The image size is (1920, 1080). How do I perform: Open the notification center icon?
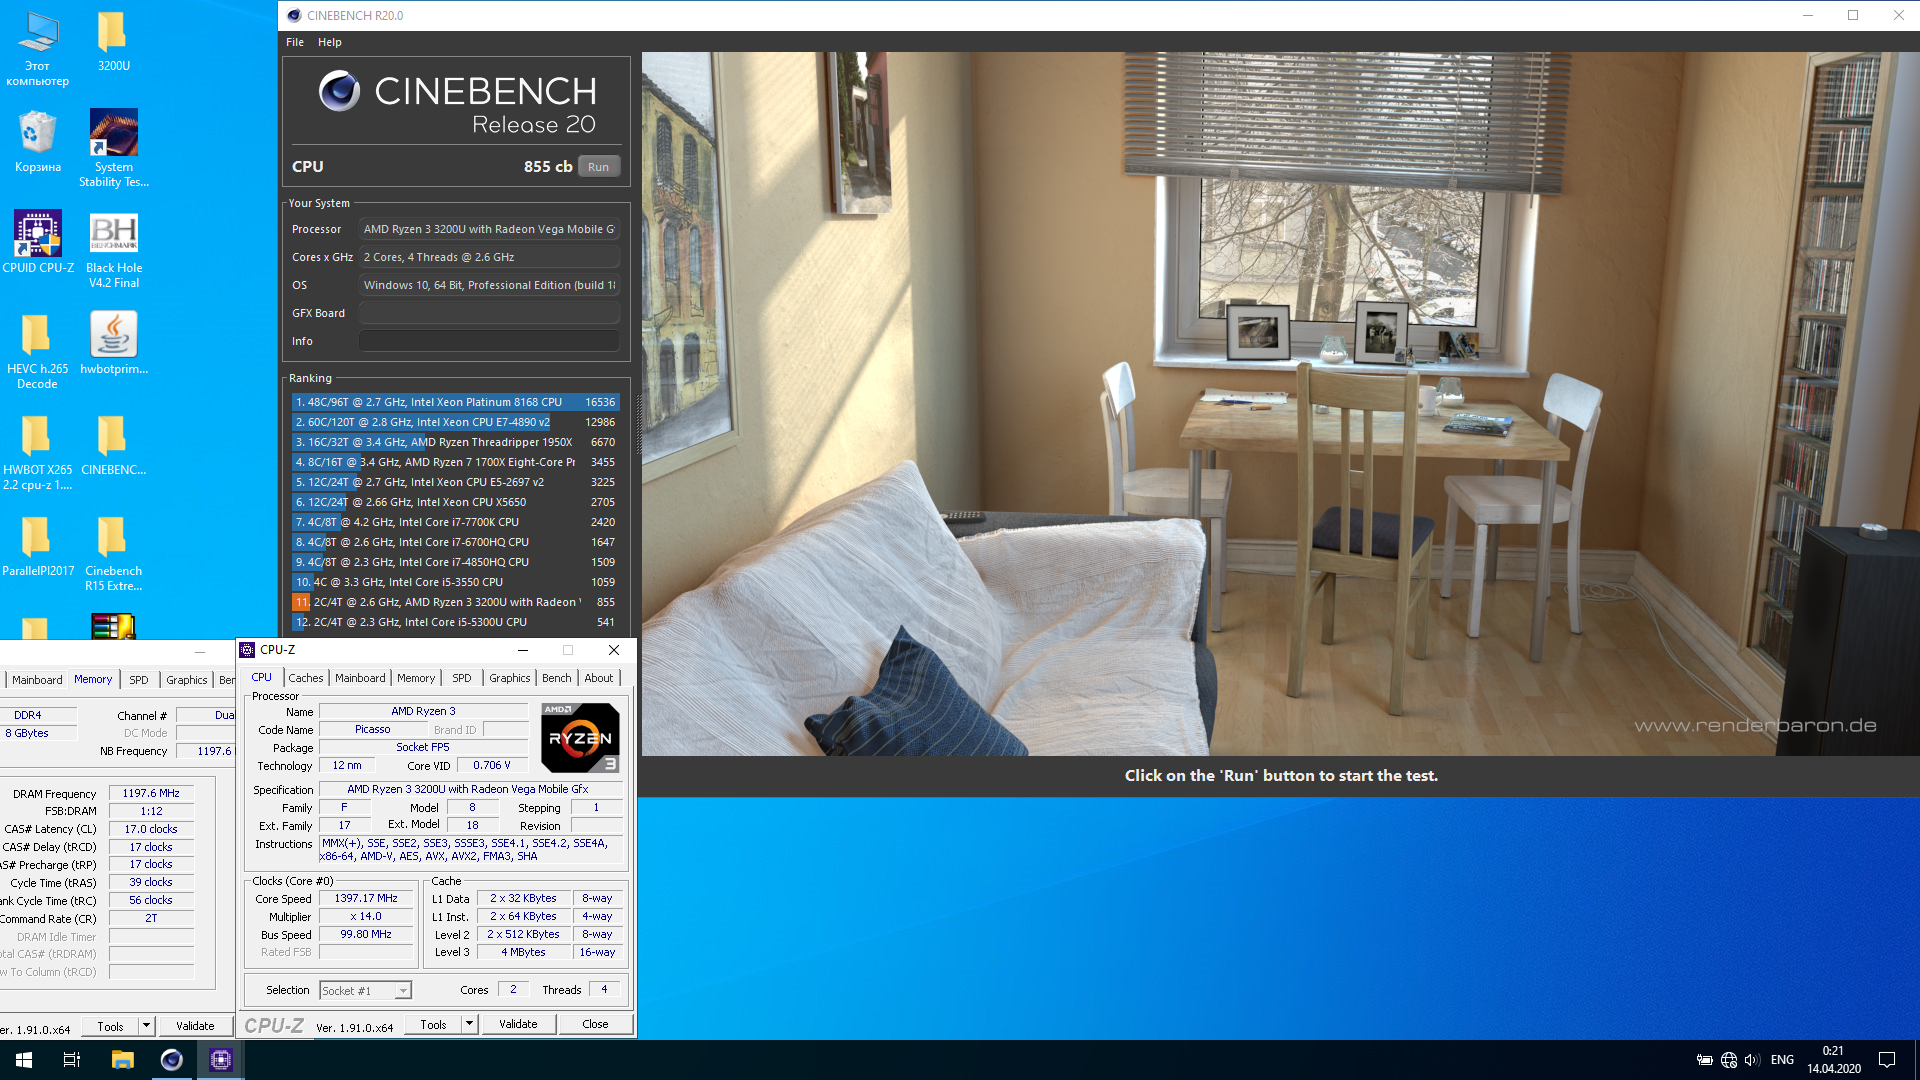click(x=1887, y=1060)
